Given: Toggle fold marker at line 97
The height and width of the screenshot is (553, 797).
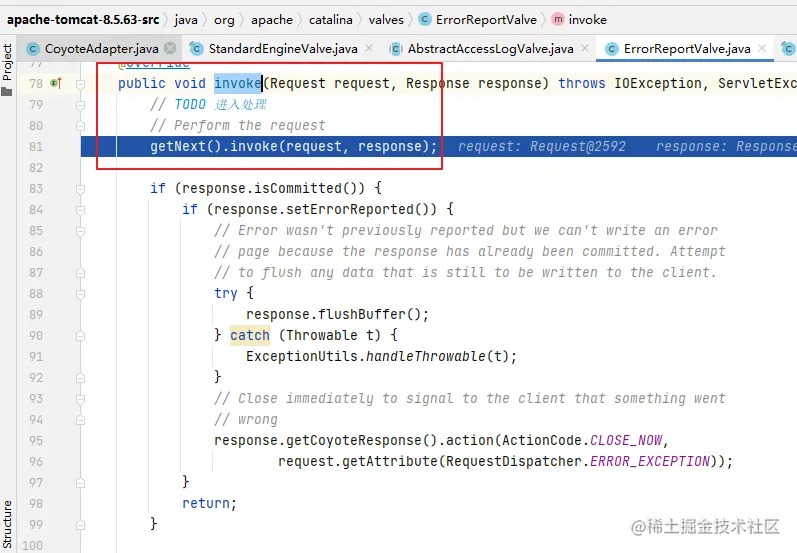Looking at the screenshot, I should pyautogui.click(x=80, y=483).
